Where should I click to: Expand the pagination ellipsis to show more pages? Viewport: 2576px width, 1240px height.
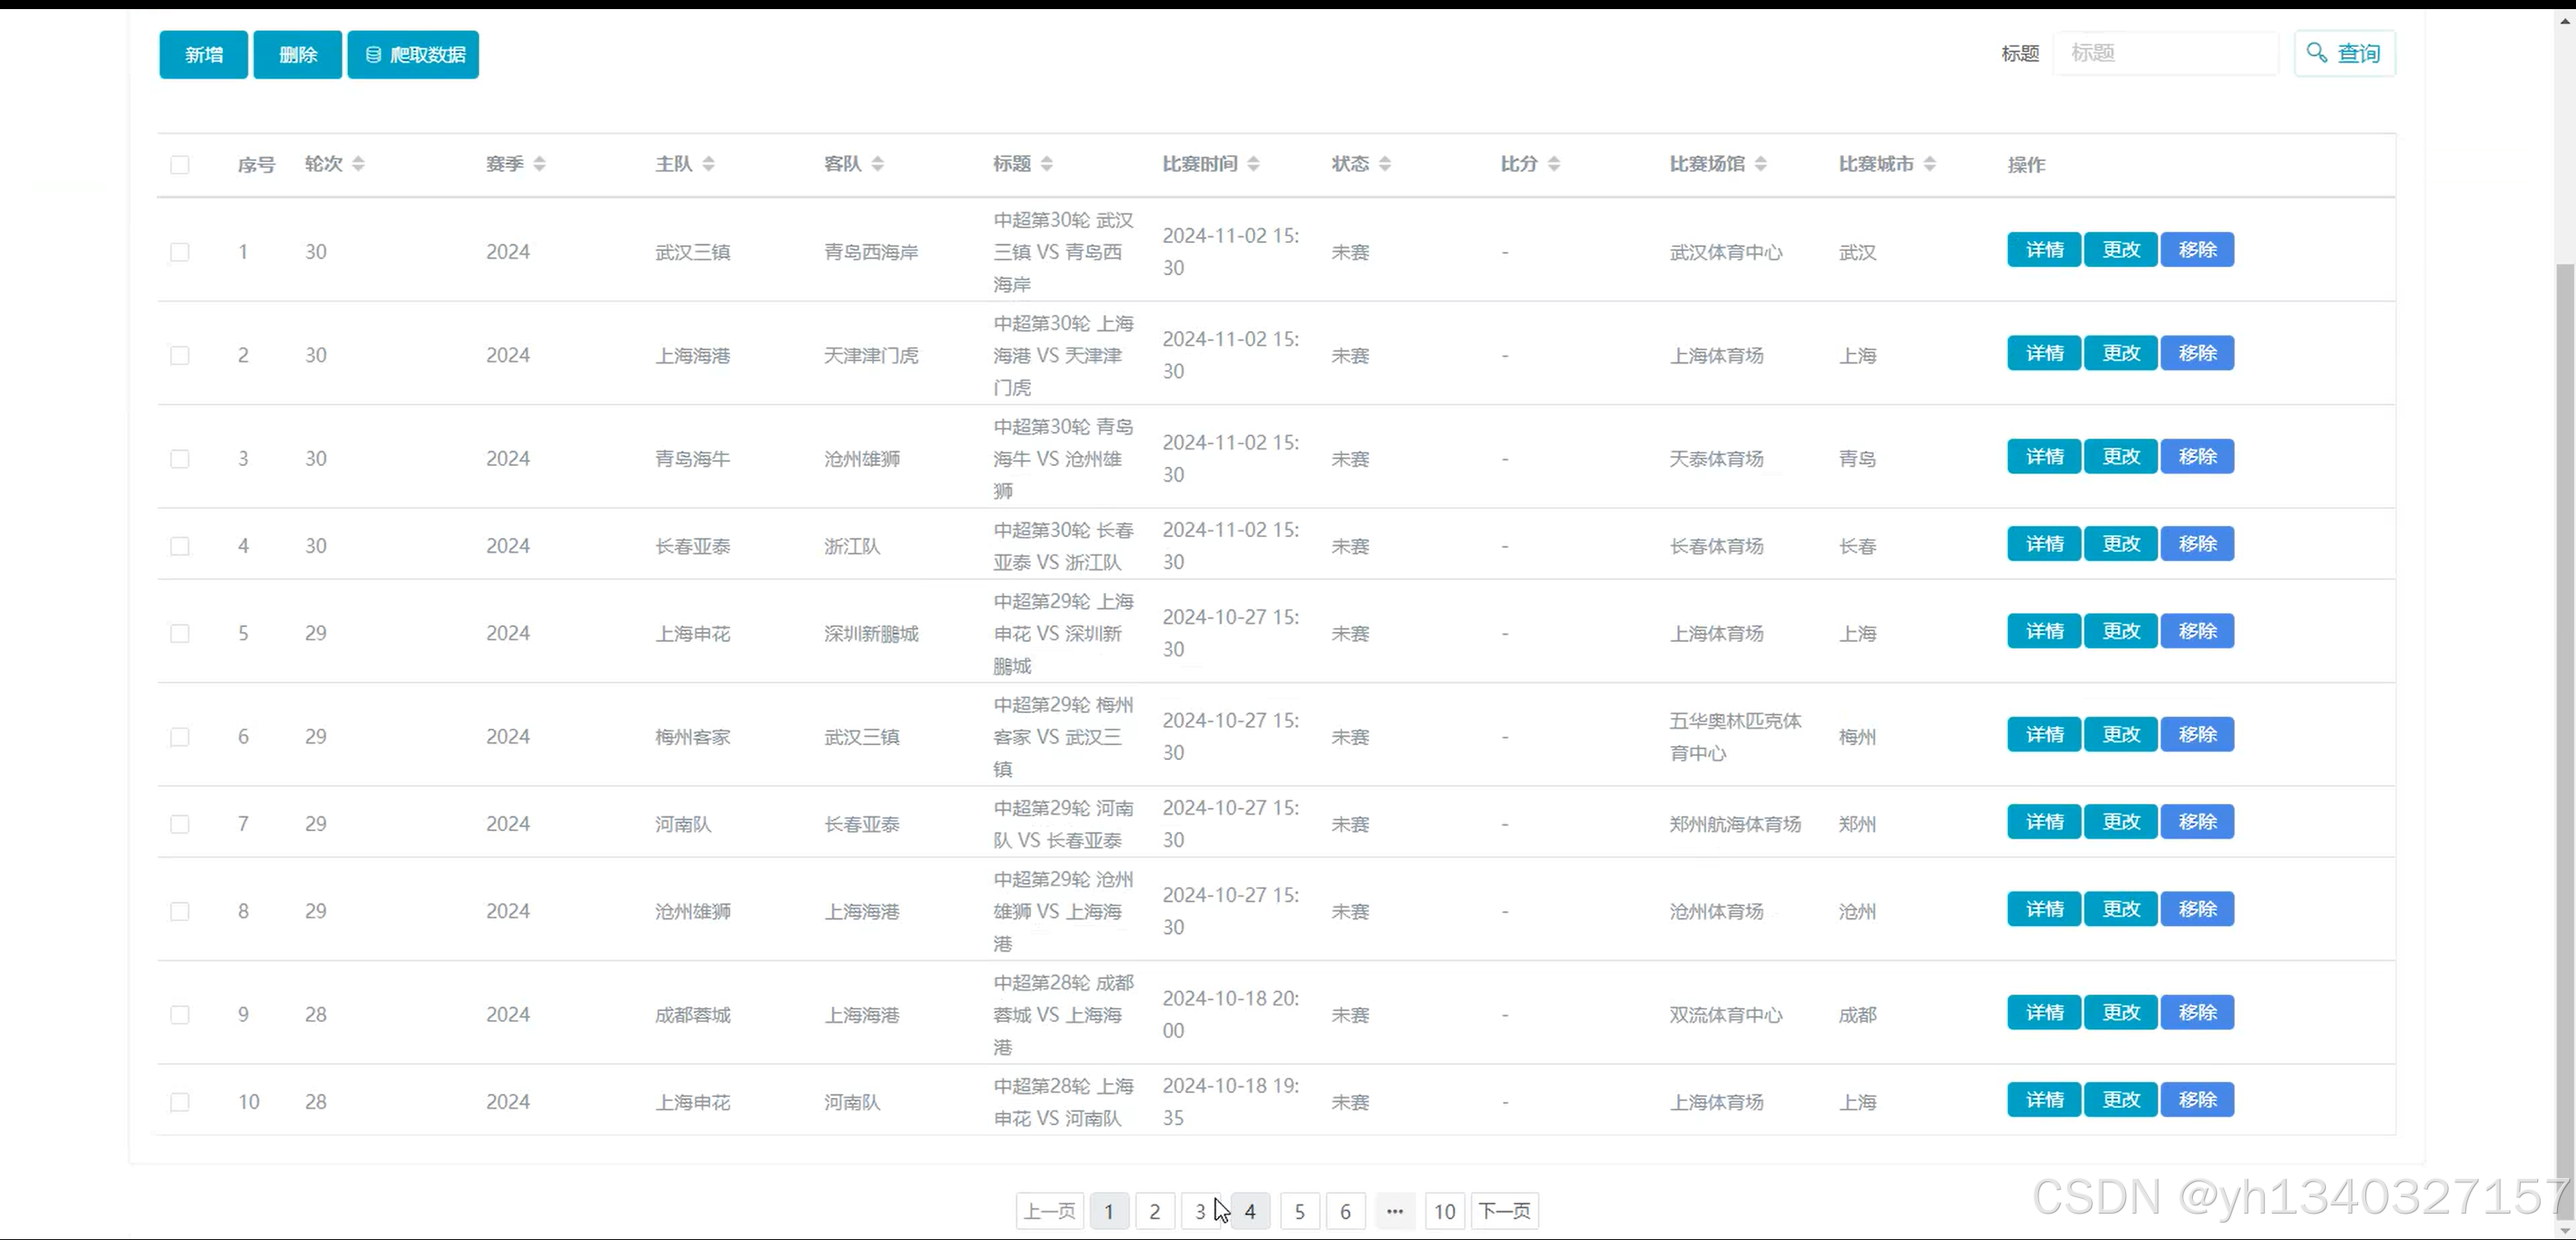1394,1211
